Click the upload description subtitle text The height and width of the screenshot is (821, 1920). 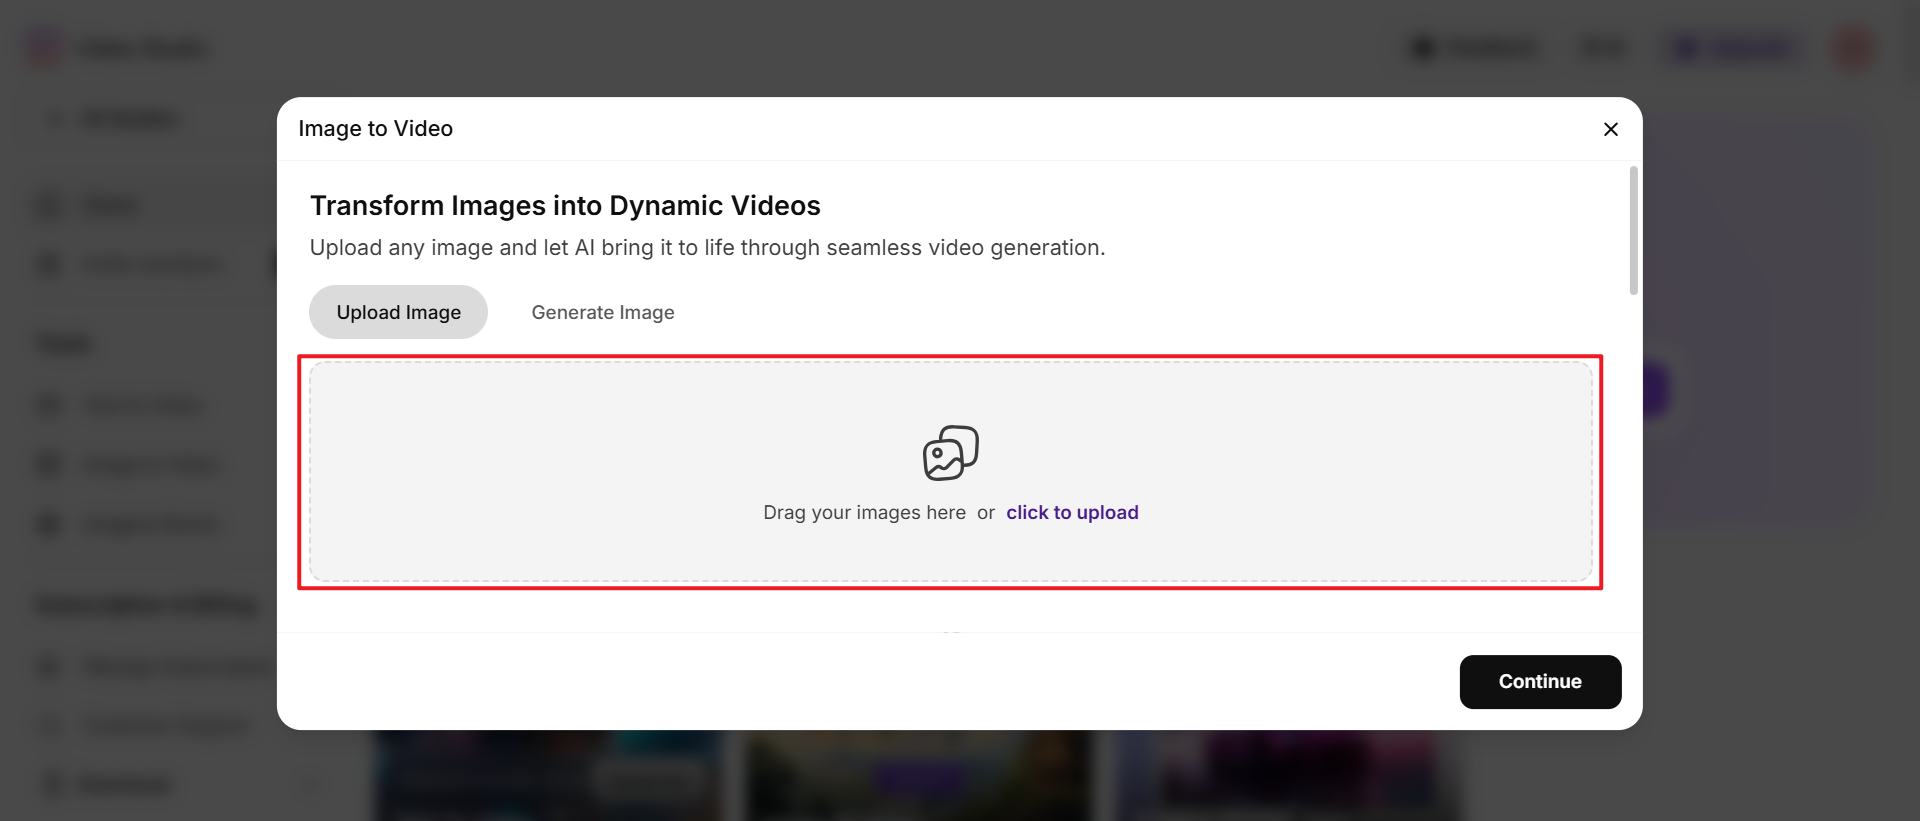pyautogui.click(x=707, y=247)
